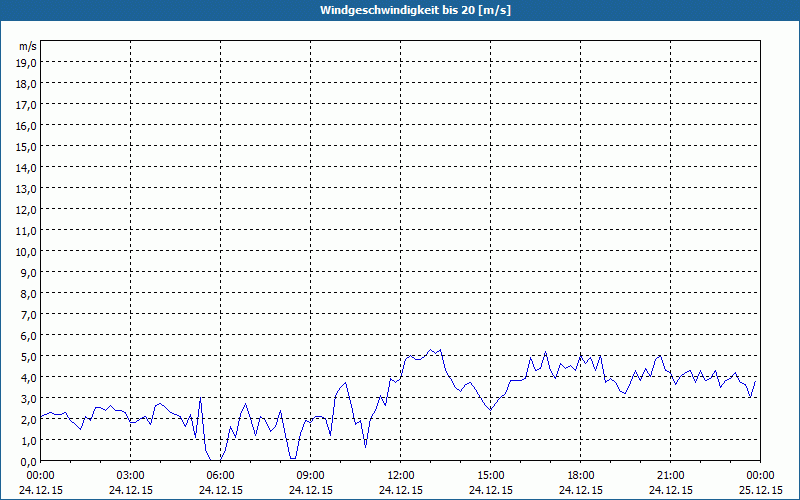800x500 pixels.
Task: Select the 6,0 y-axis label
Action: pos(29,336)
